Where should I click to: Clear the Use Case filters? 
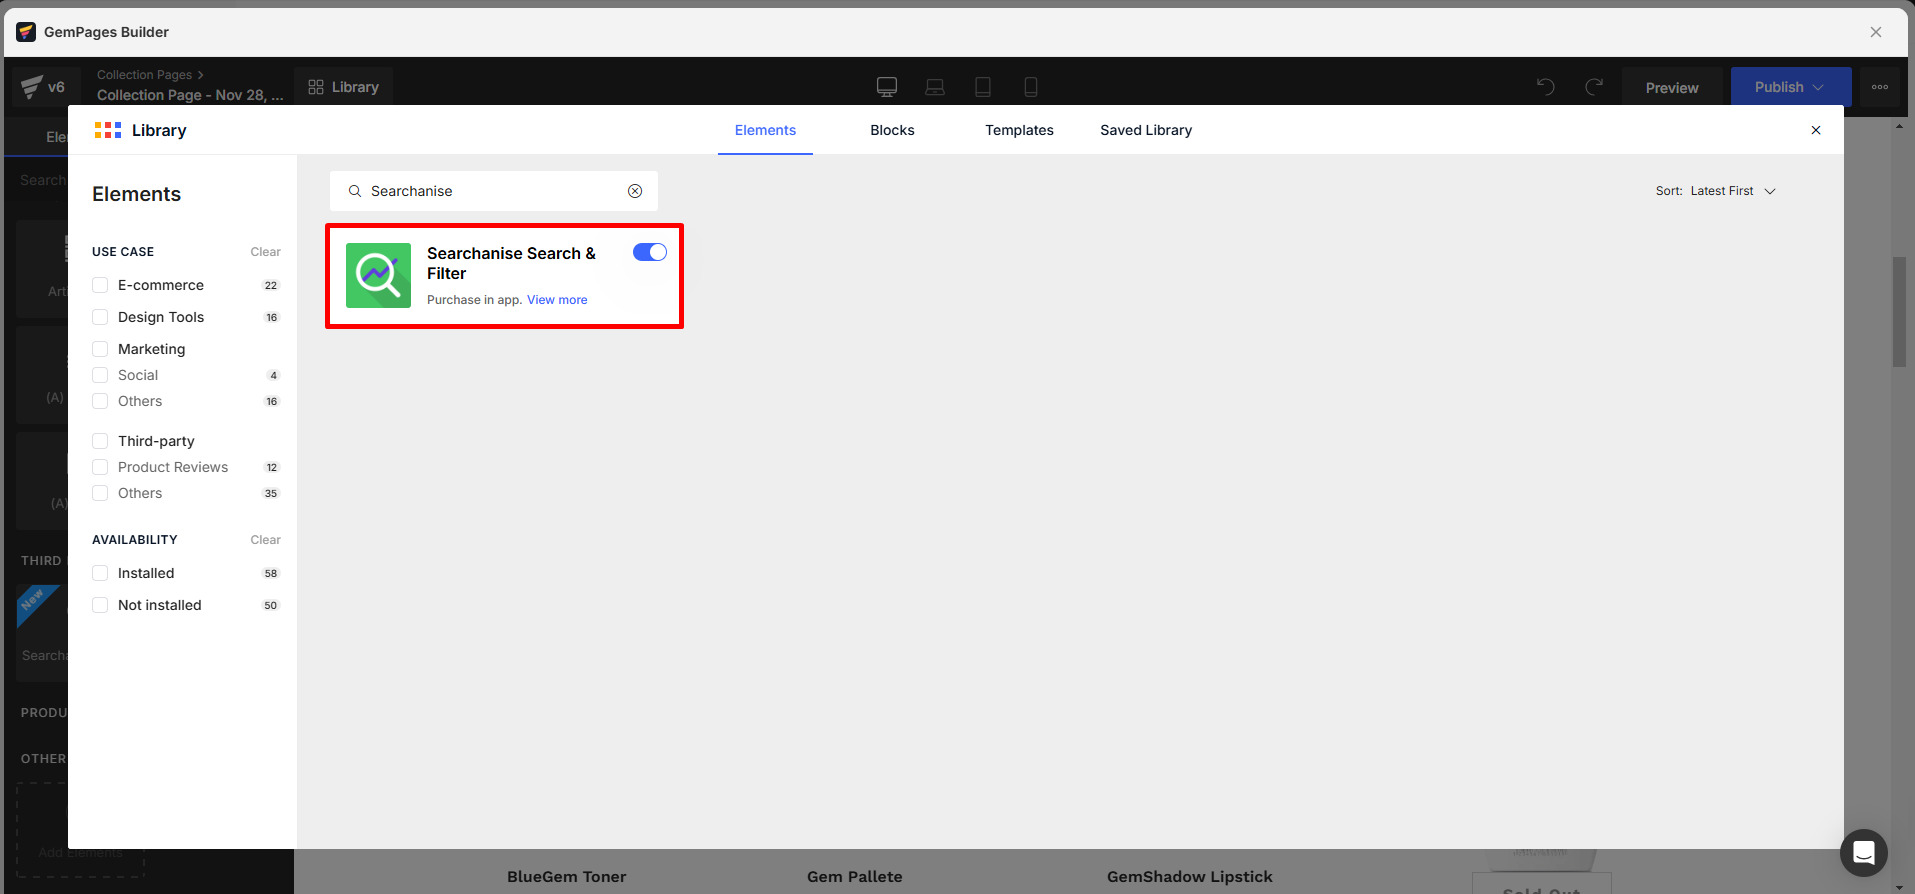(265, 252)
